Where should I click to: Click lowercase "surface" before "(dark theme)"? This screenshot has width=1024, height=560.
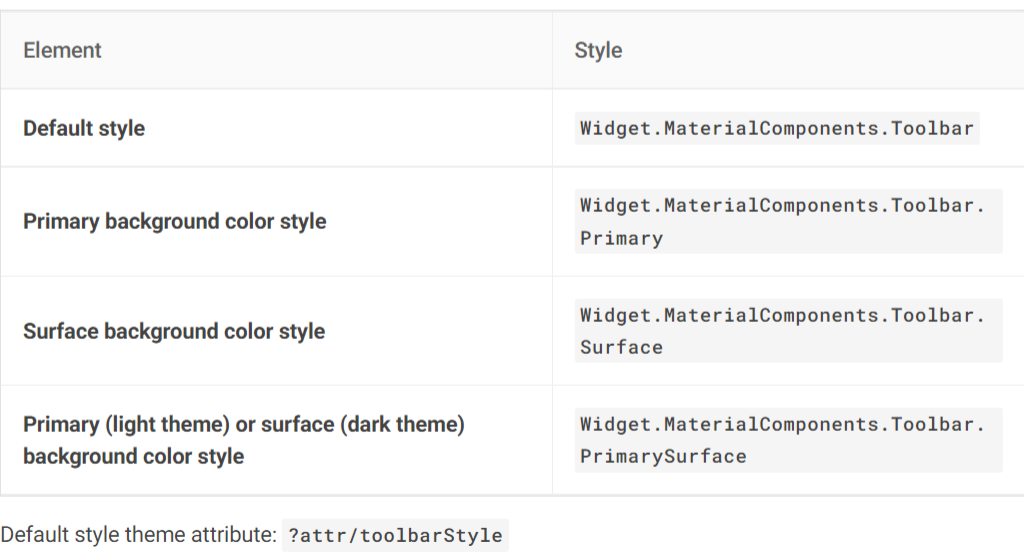297,424
